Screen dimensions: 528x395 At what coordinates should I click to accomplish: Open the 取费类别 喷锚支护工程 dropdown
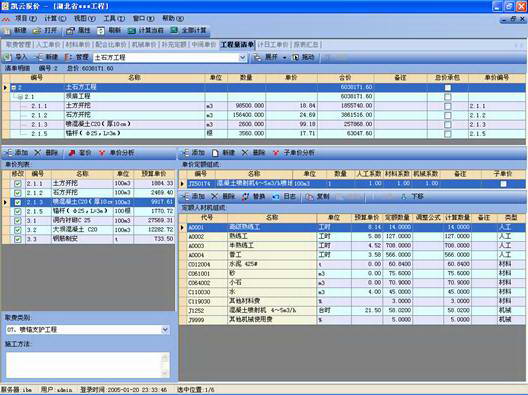[165, 329]
